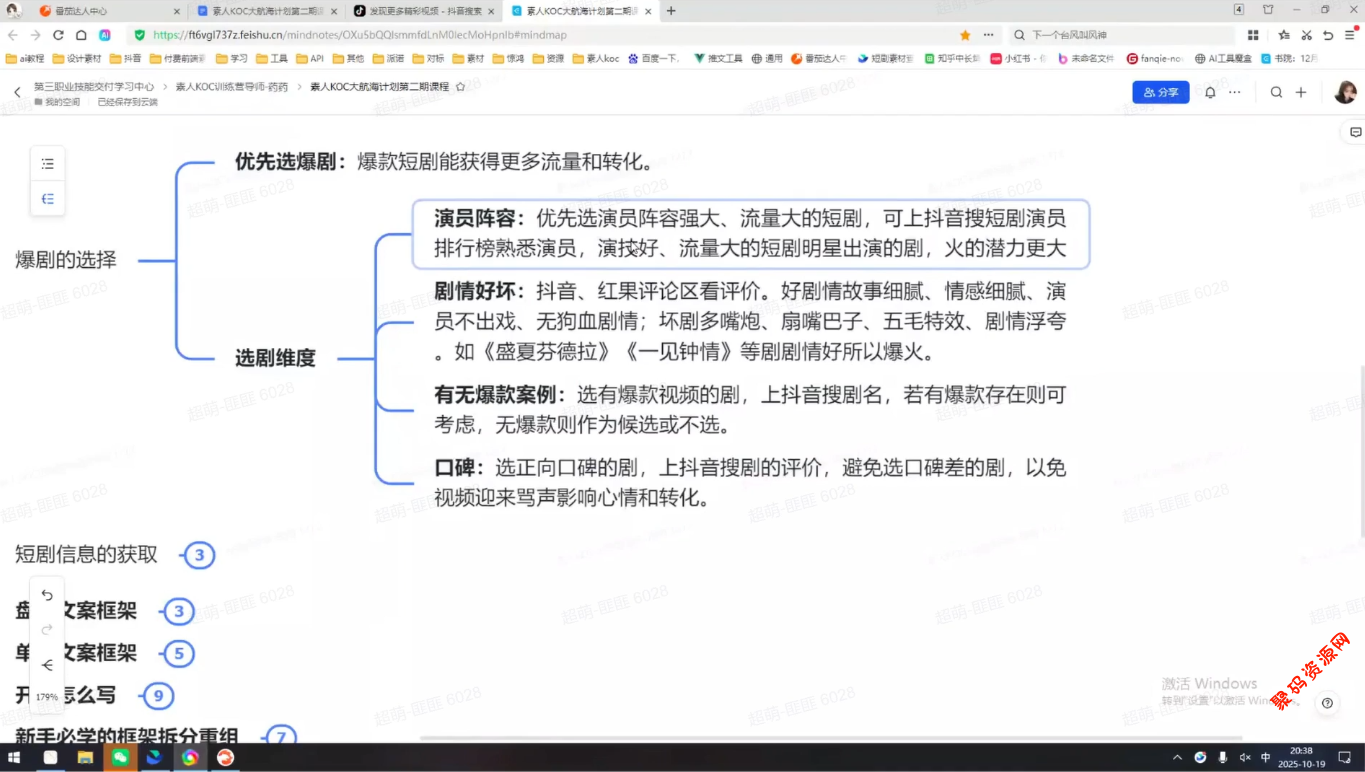This screenshot has width=1365, height=772.
Task: Toggle the mind map indent view icon
Action: 47,199
